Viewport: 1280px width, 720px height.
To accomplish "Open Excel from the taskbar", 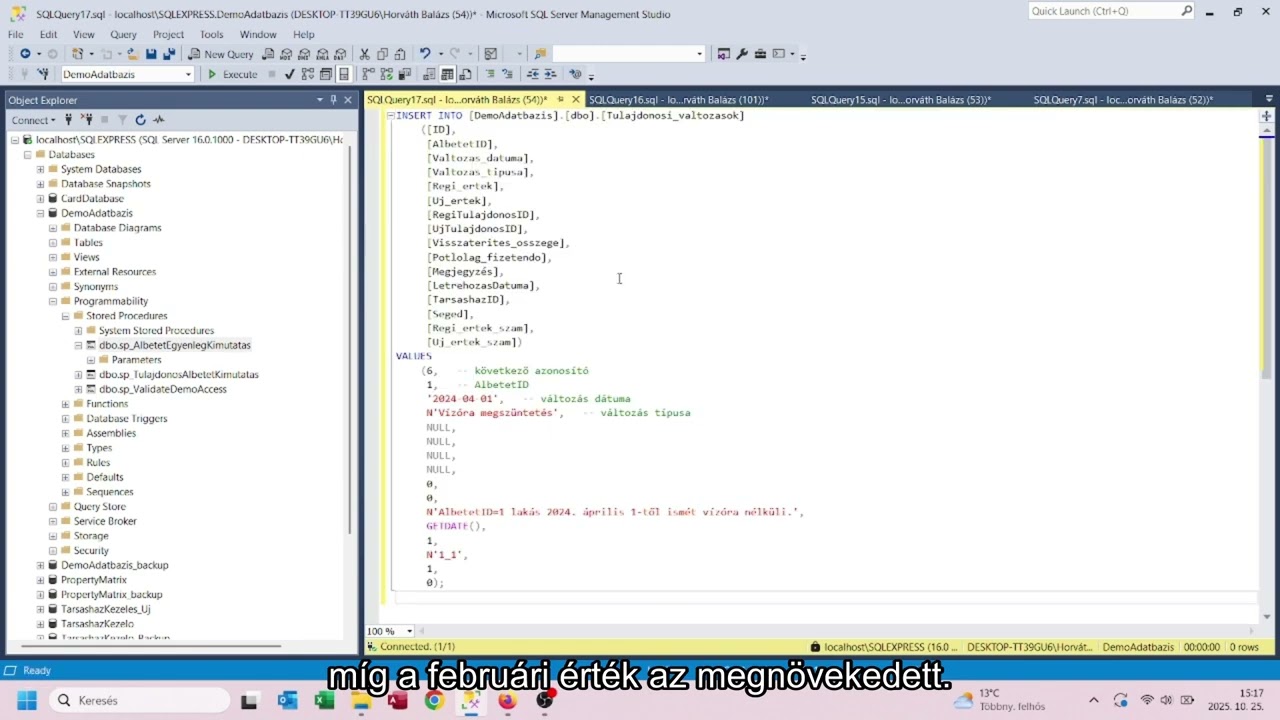I will tap(324, 700).
